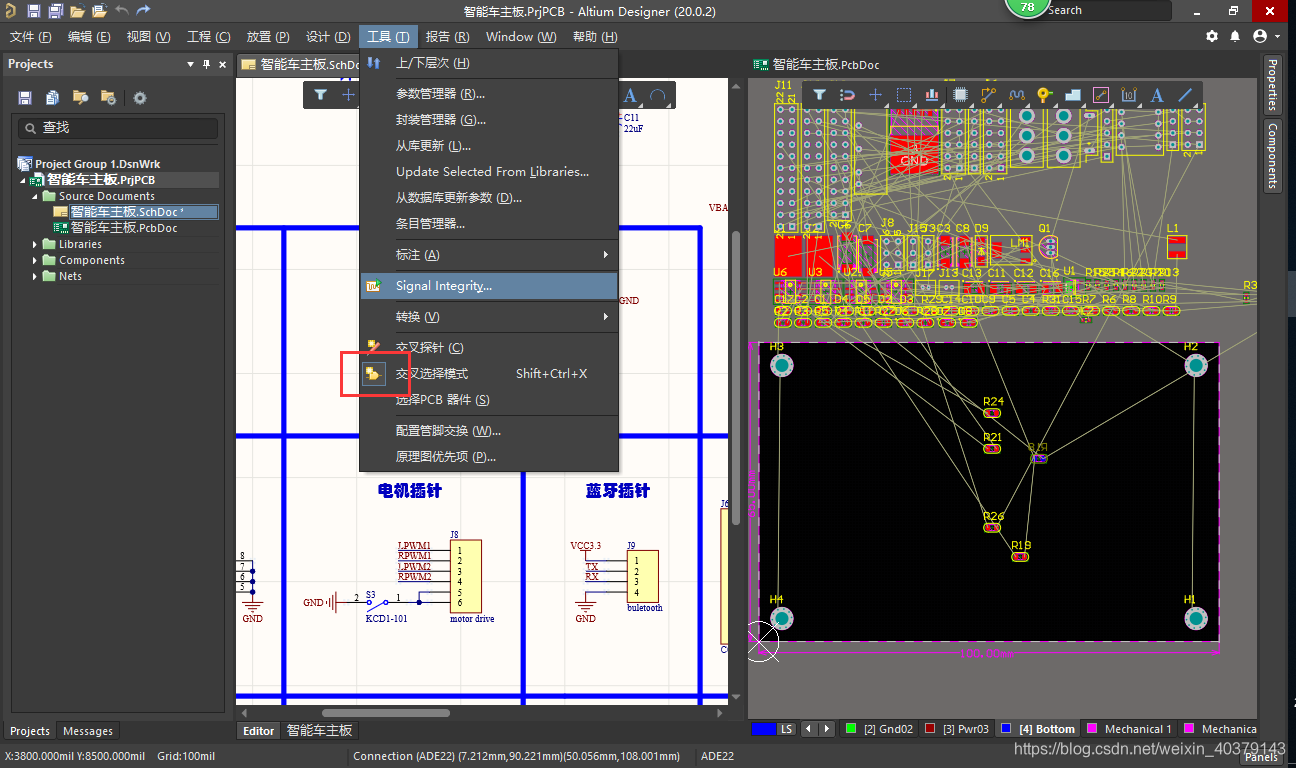Open the Projects panel dropdown arrow

tap(190, 64)
